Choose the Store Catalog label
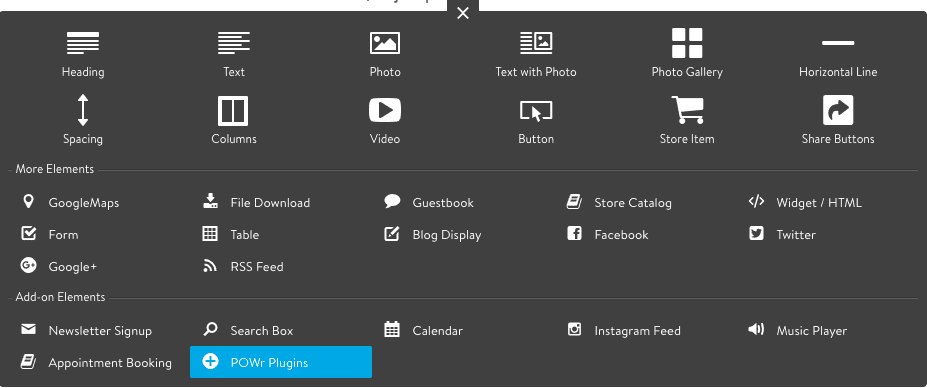 pos(633,203)
